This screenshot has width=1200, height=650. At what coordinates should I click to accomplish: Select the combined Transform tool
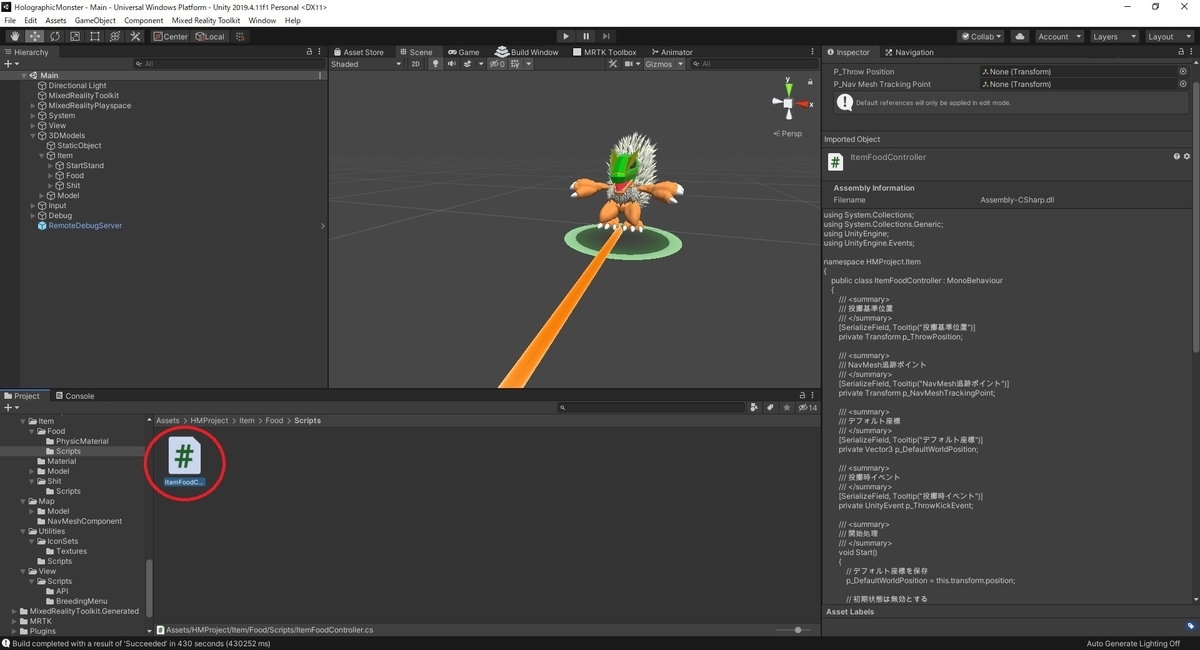click(115, 36)
